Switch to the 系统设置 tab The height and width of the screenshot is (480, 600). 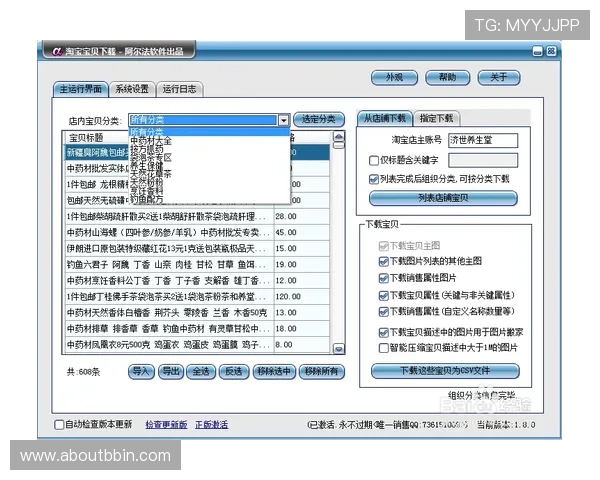pos(132,89)
